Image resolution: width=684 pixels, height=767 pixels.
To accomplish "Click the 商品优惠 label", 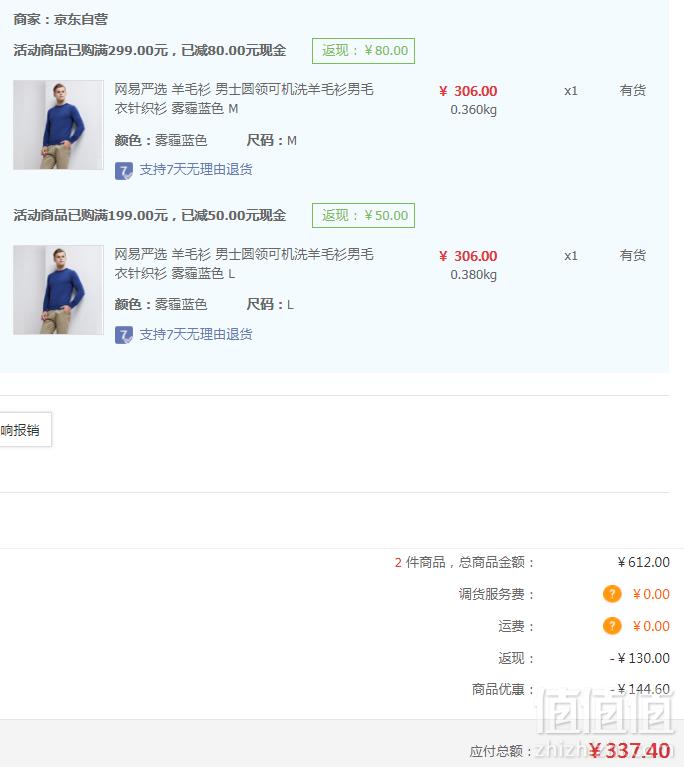I will (502, 689).
